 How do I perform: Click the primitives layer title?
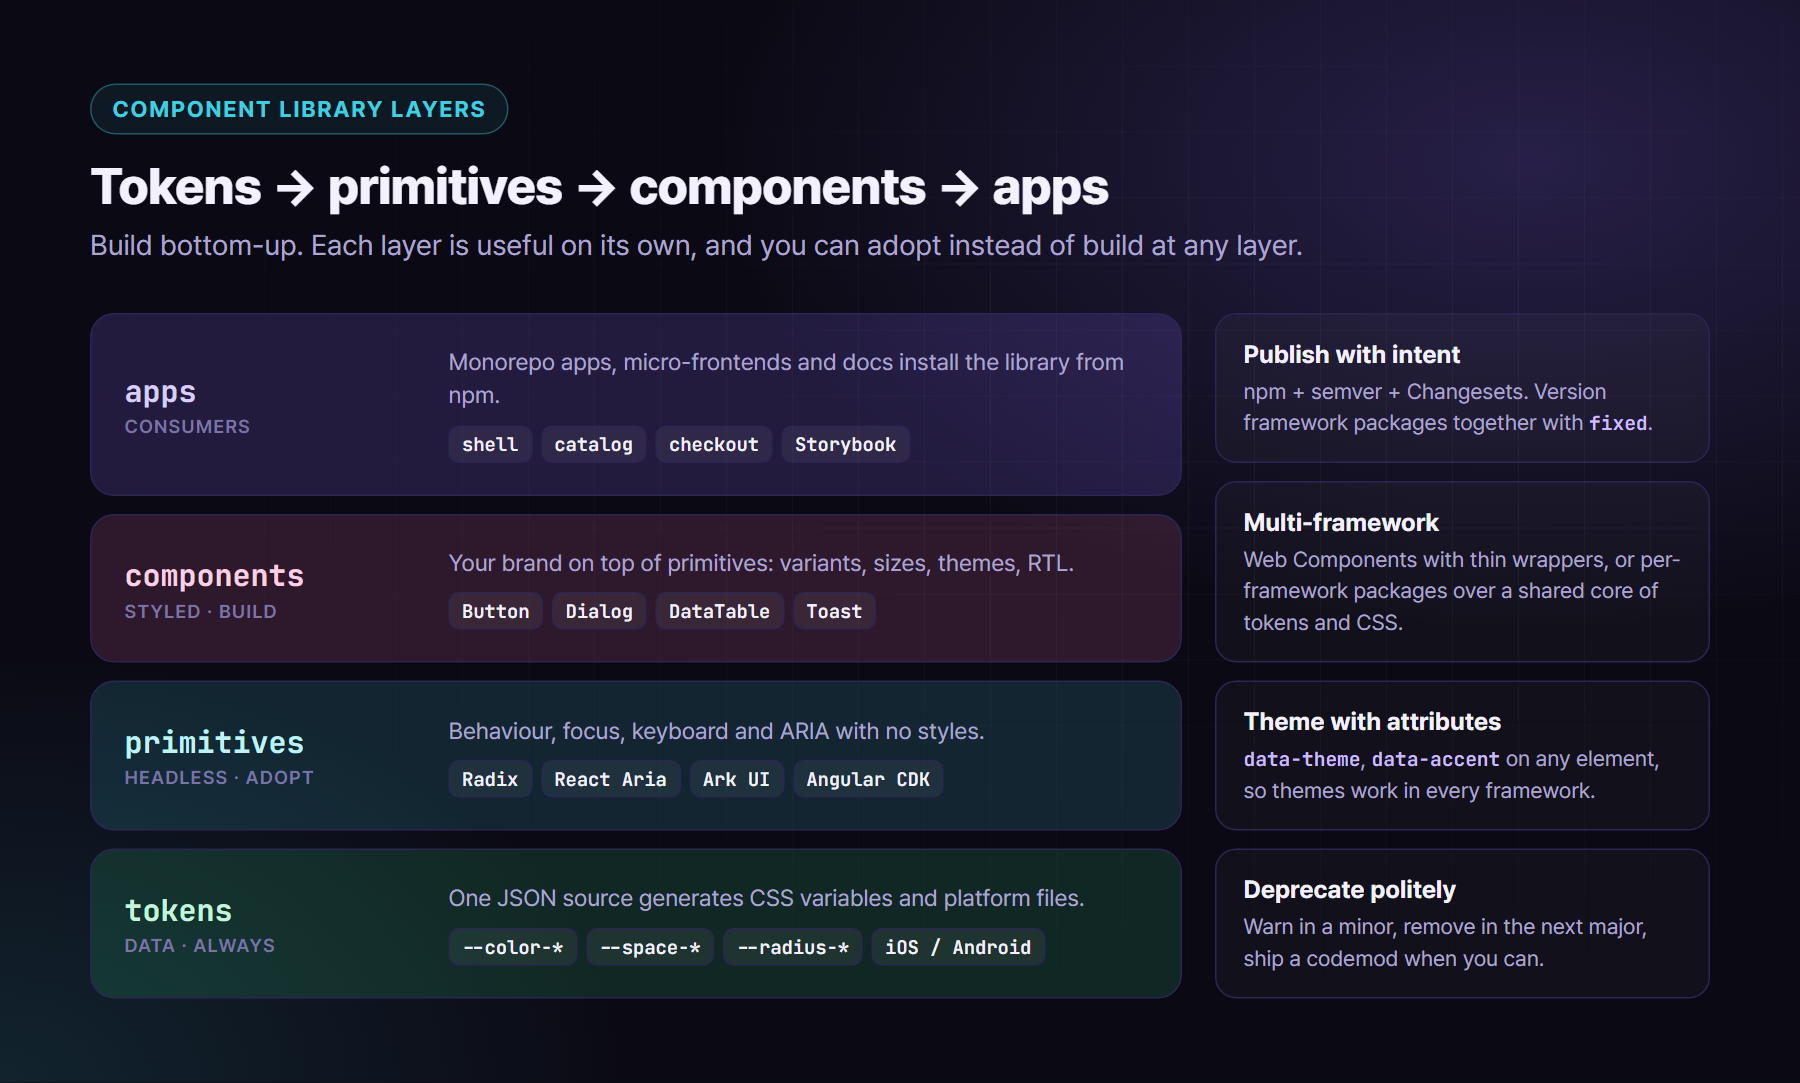214,743
